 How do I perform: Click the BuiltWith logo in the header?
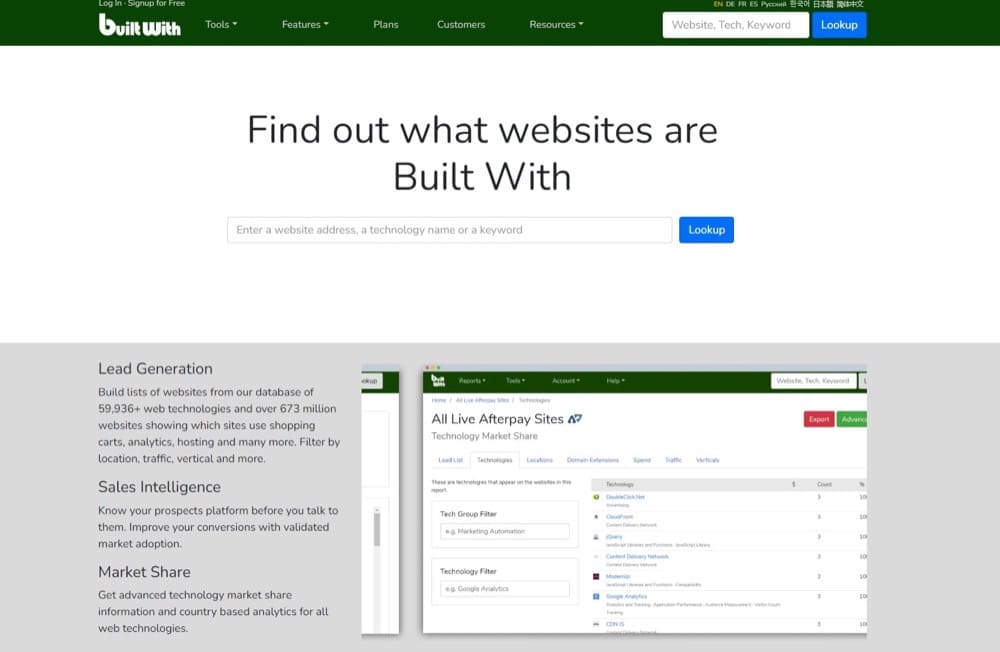140,25
